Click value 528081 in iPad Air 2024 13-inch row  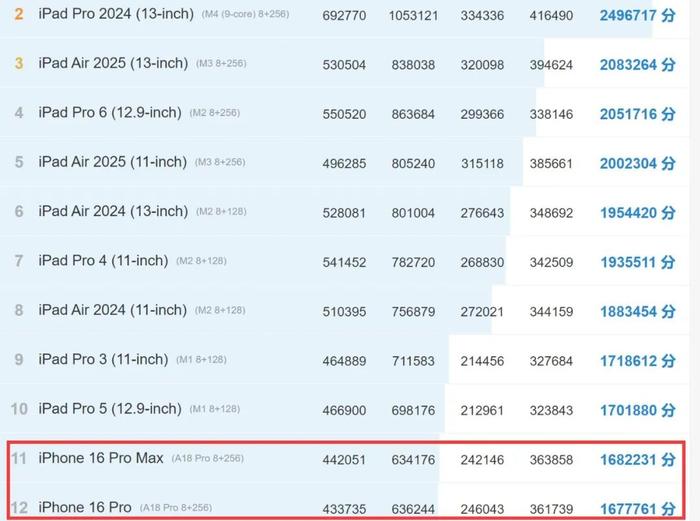tap(344, 213)
